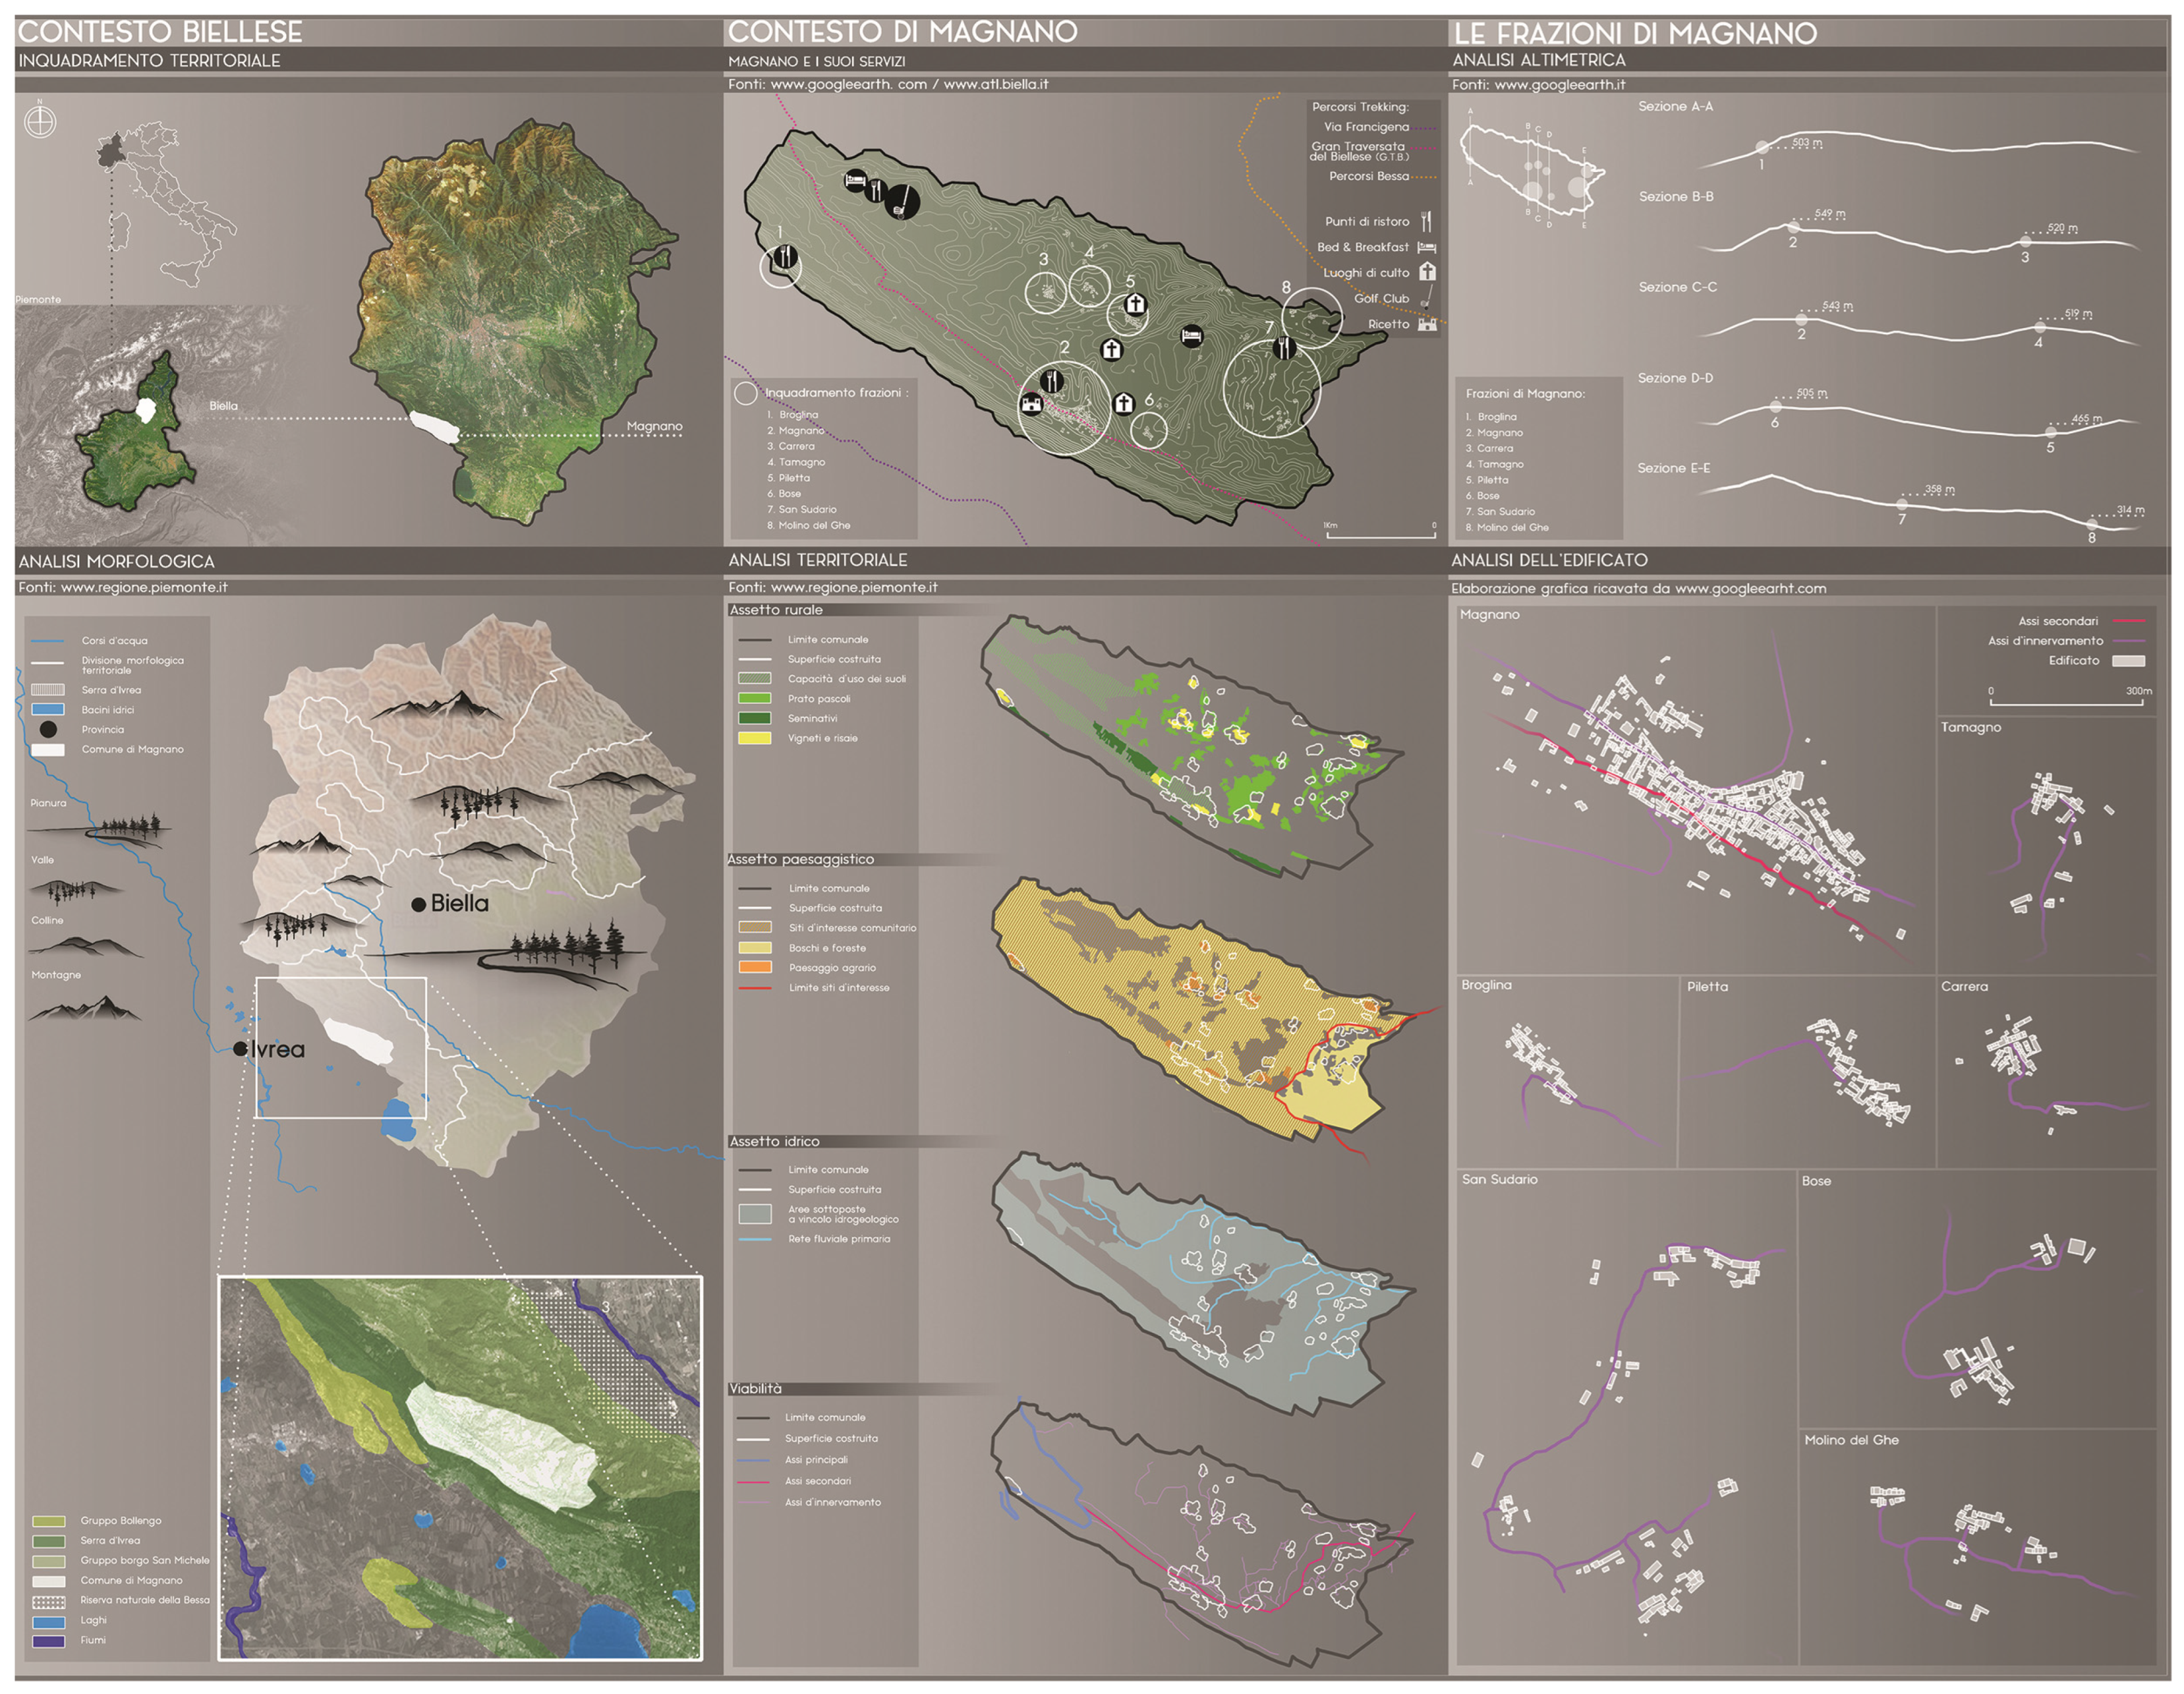Image resolution: width=2184 pixels, height=1694 pixels.
Task: Click the Ricetto castle marker on the map
Action: coord(1031,404)
